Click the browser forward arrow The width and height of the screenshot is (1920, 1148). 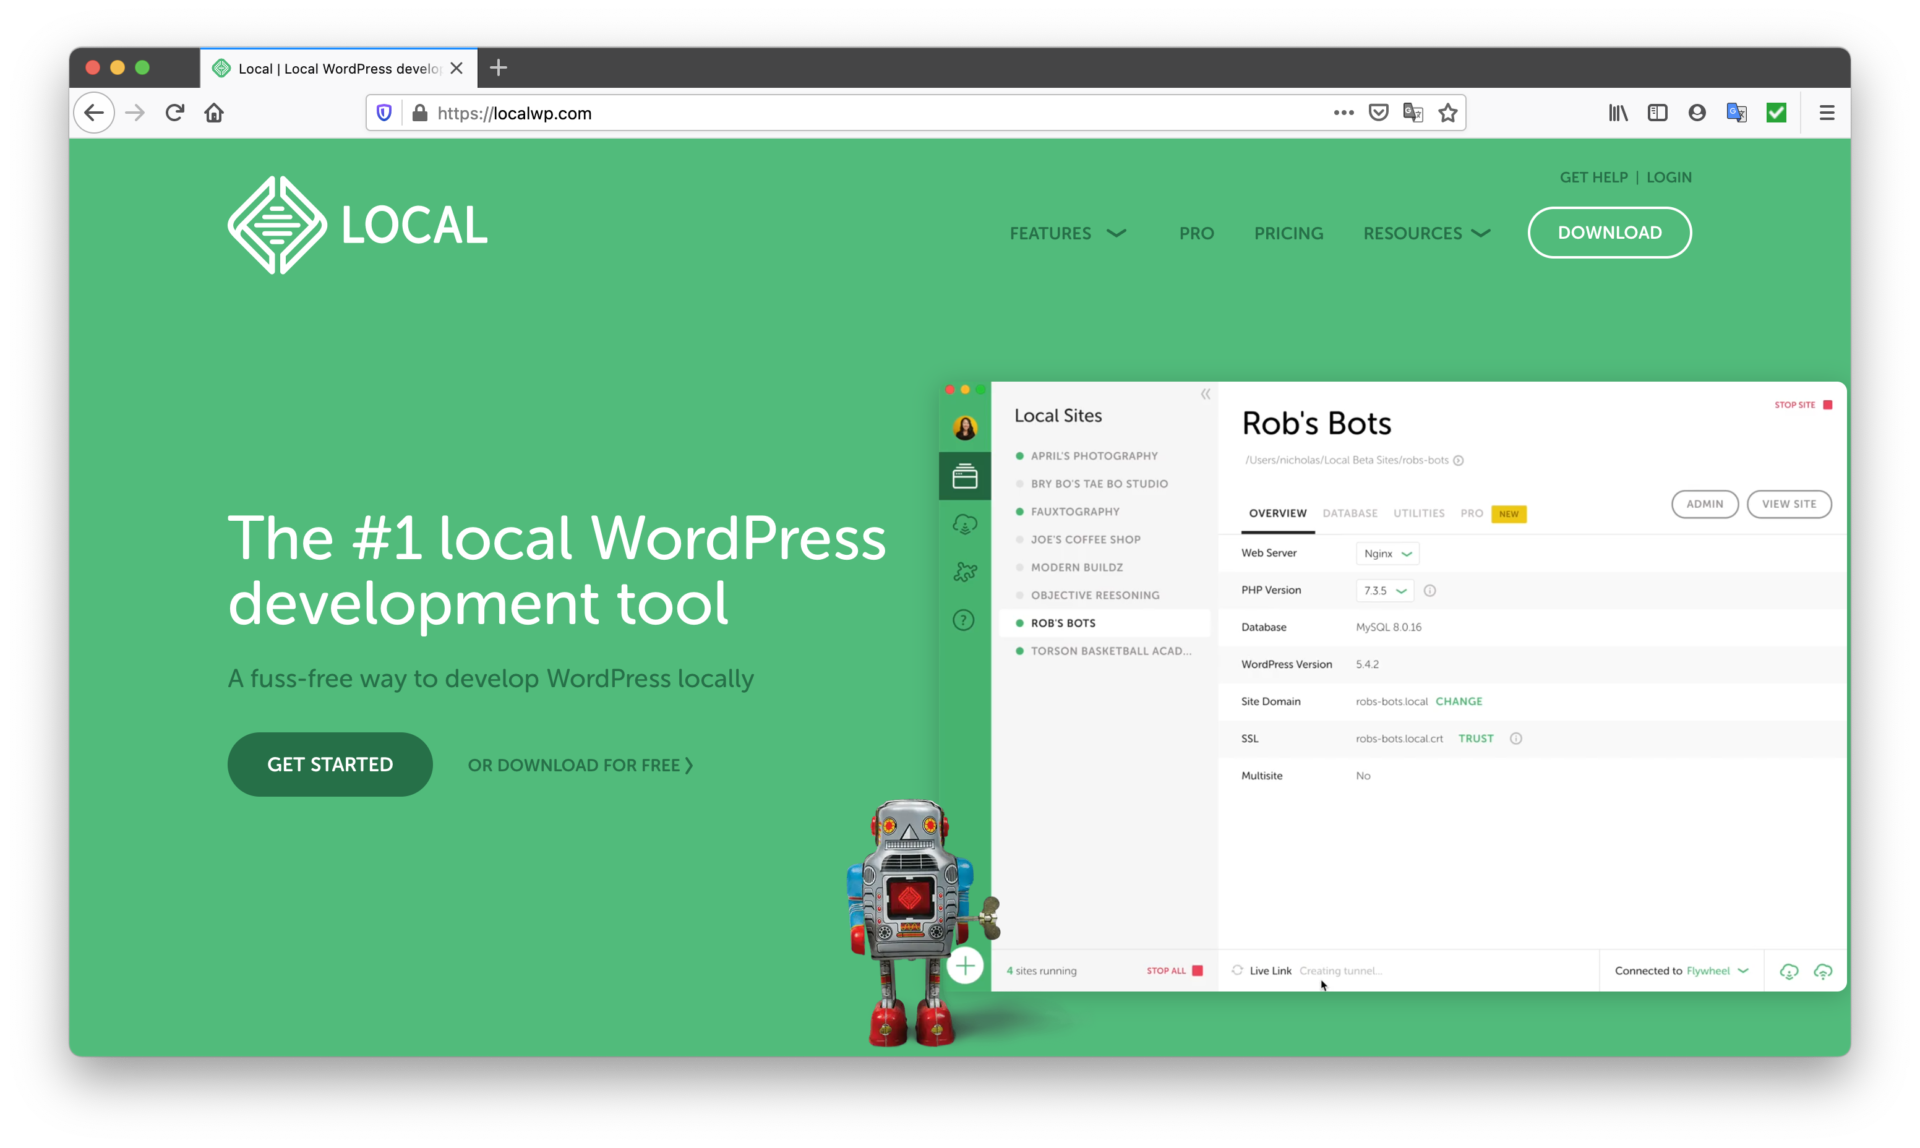(135, 113)
